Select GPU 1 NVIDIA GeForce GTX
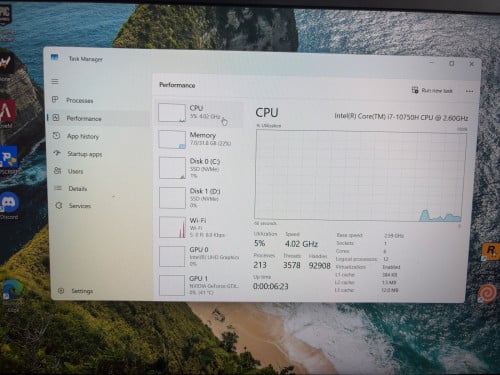 click(200, 285)
